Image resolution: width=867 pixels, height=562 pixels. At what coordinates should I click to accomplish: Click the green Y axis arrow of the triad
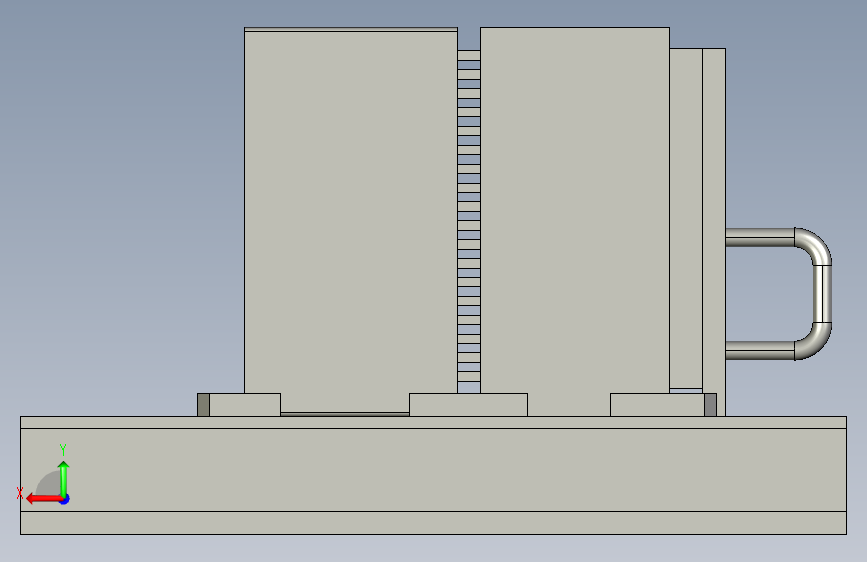[x=64, y=478]
